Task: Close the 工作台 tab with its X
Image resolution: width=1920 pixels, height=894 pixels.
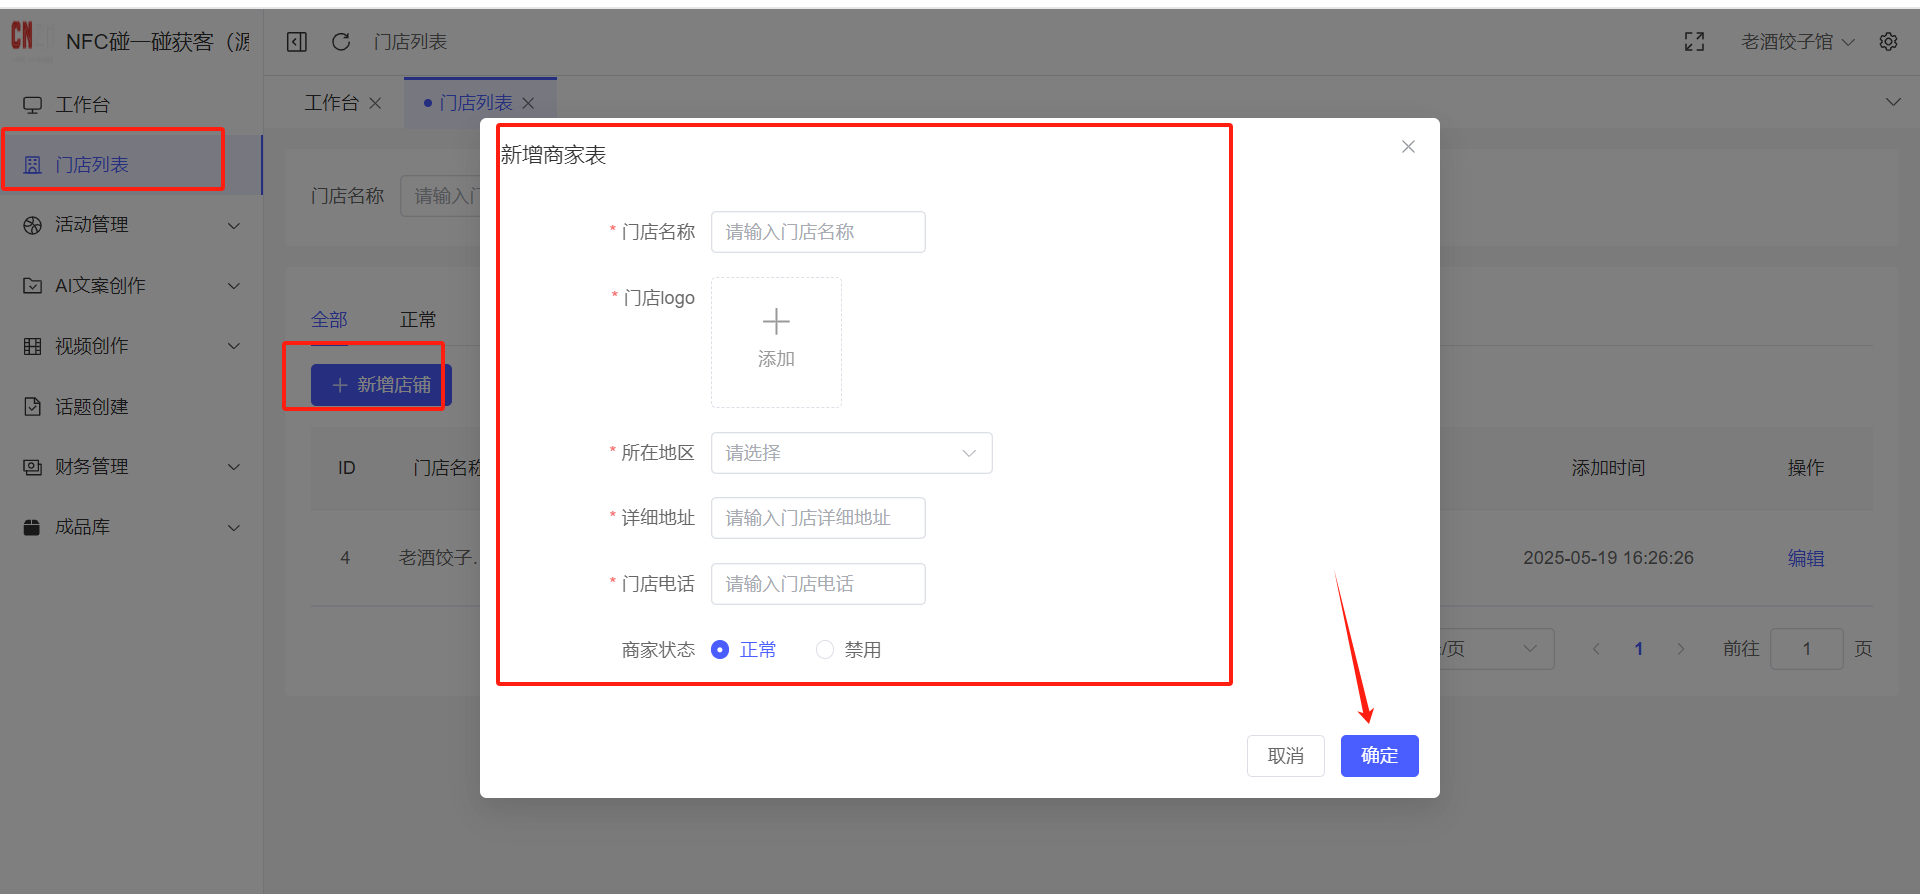Action: coord(376,104)
